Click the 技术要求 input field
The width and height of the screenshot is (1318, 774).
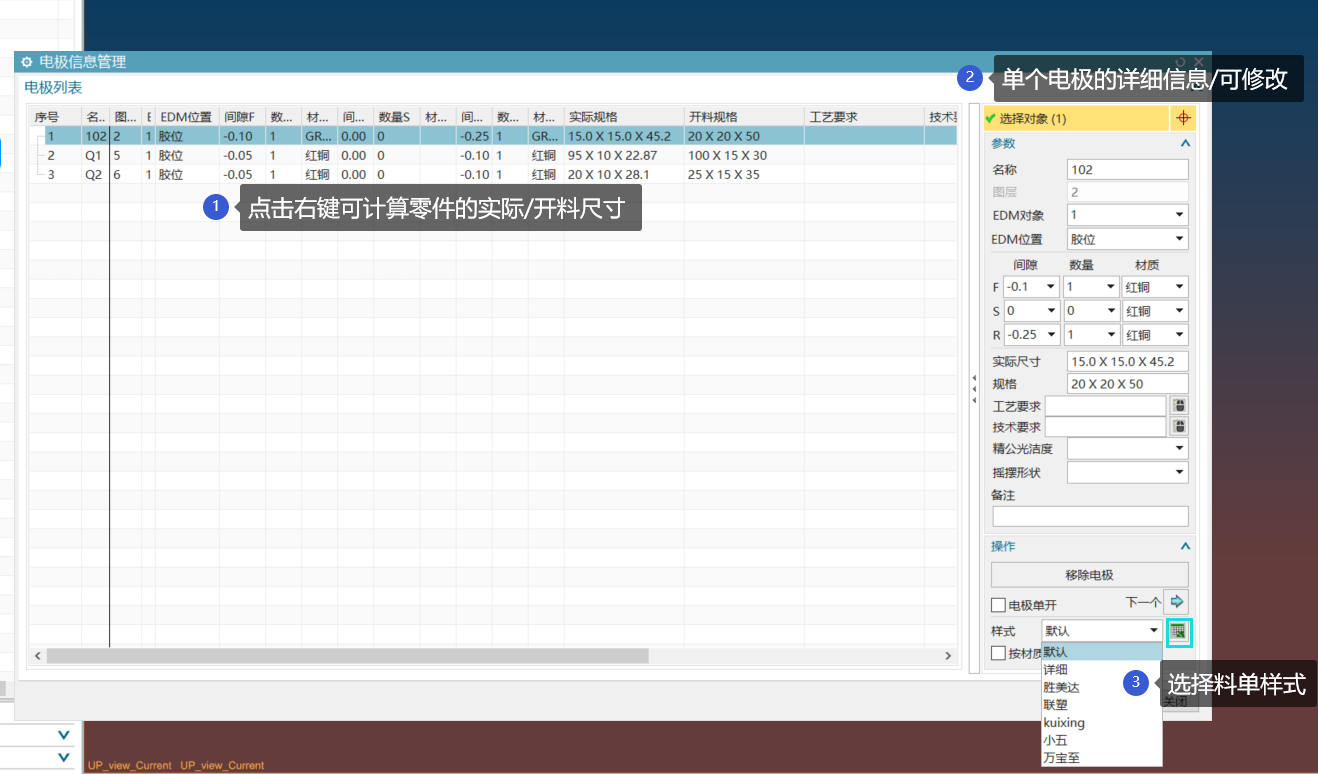[1106, 427]
